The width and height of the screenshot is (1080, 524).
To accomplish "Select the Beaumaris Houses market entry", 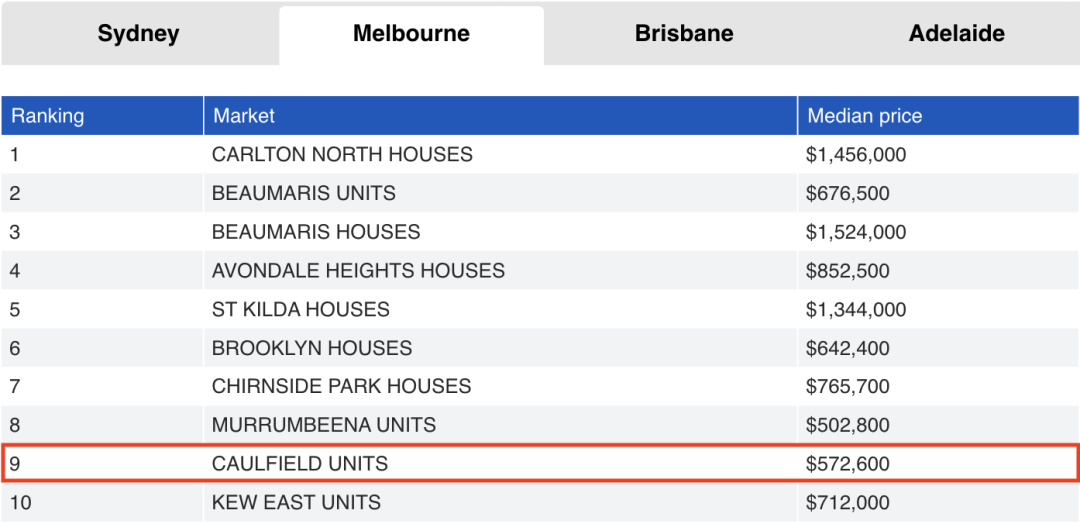I will click(316, 232).
